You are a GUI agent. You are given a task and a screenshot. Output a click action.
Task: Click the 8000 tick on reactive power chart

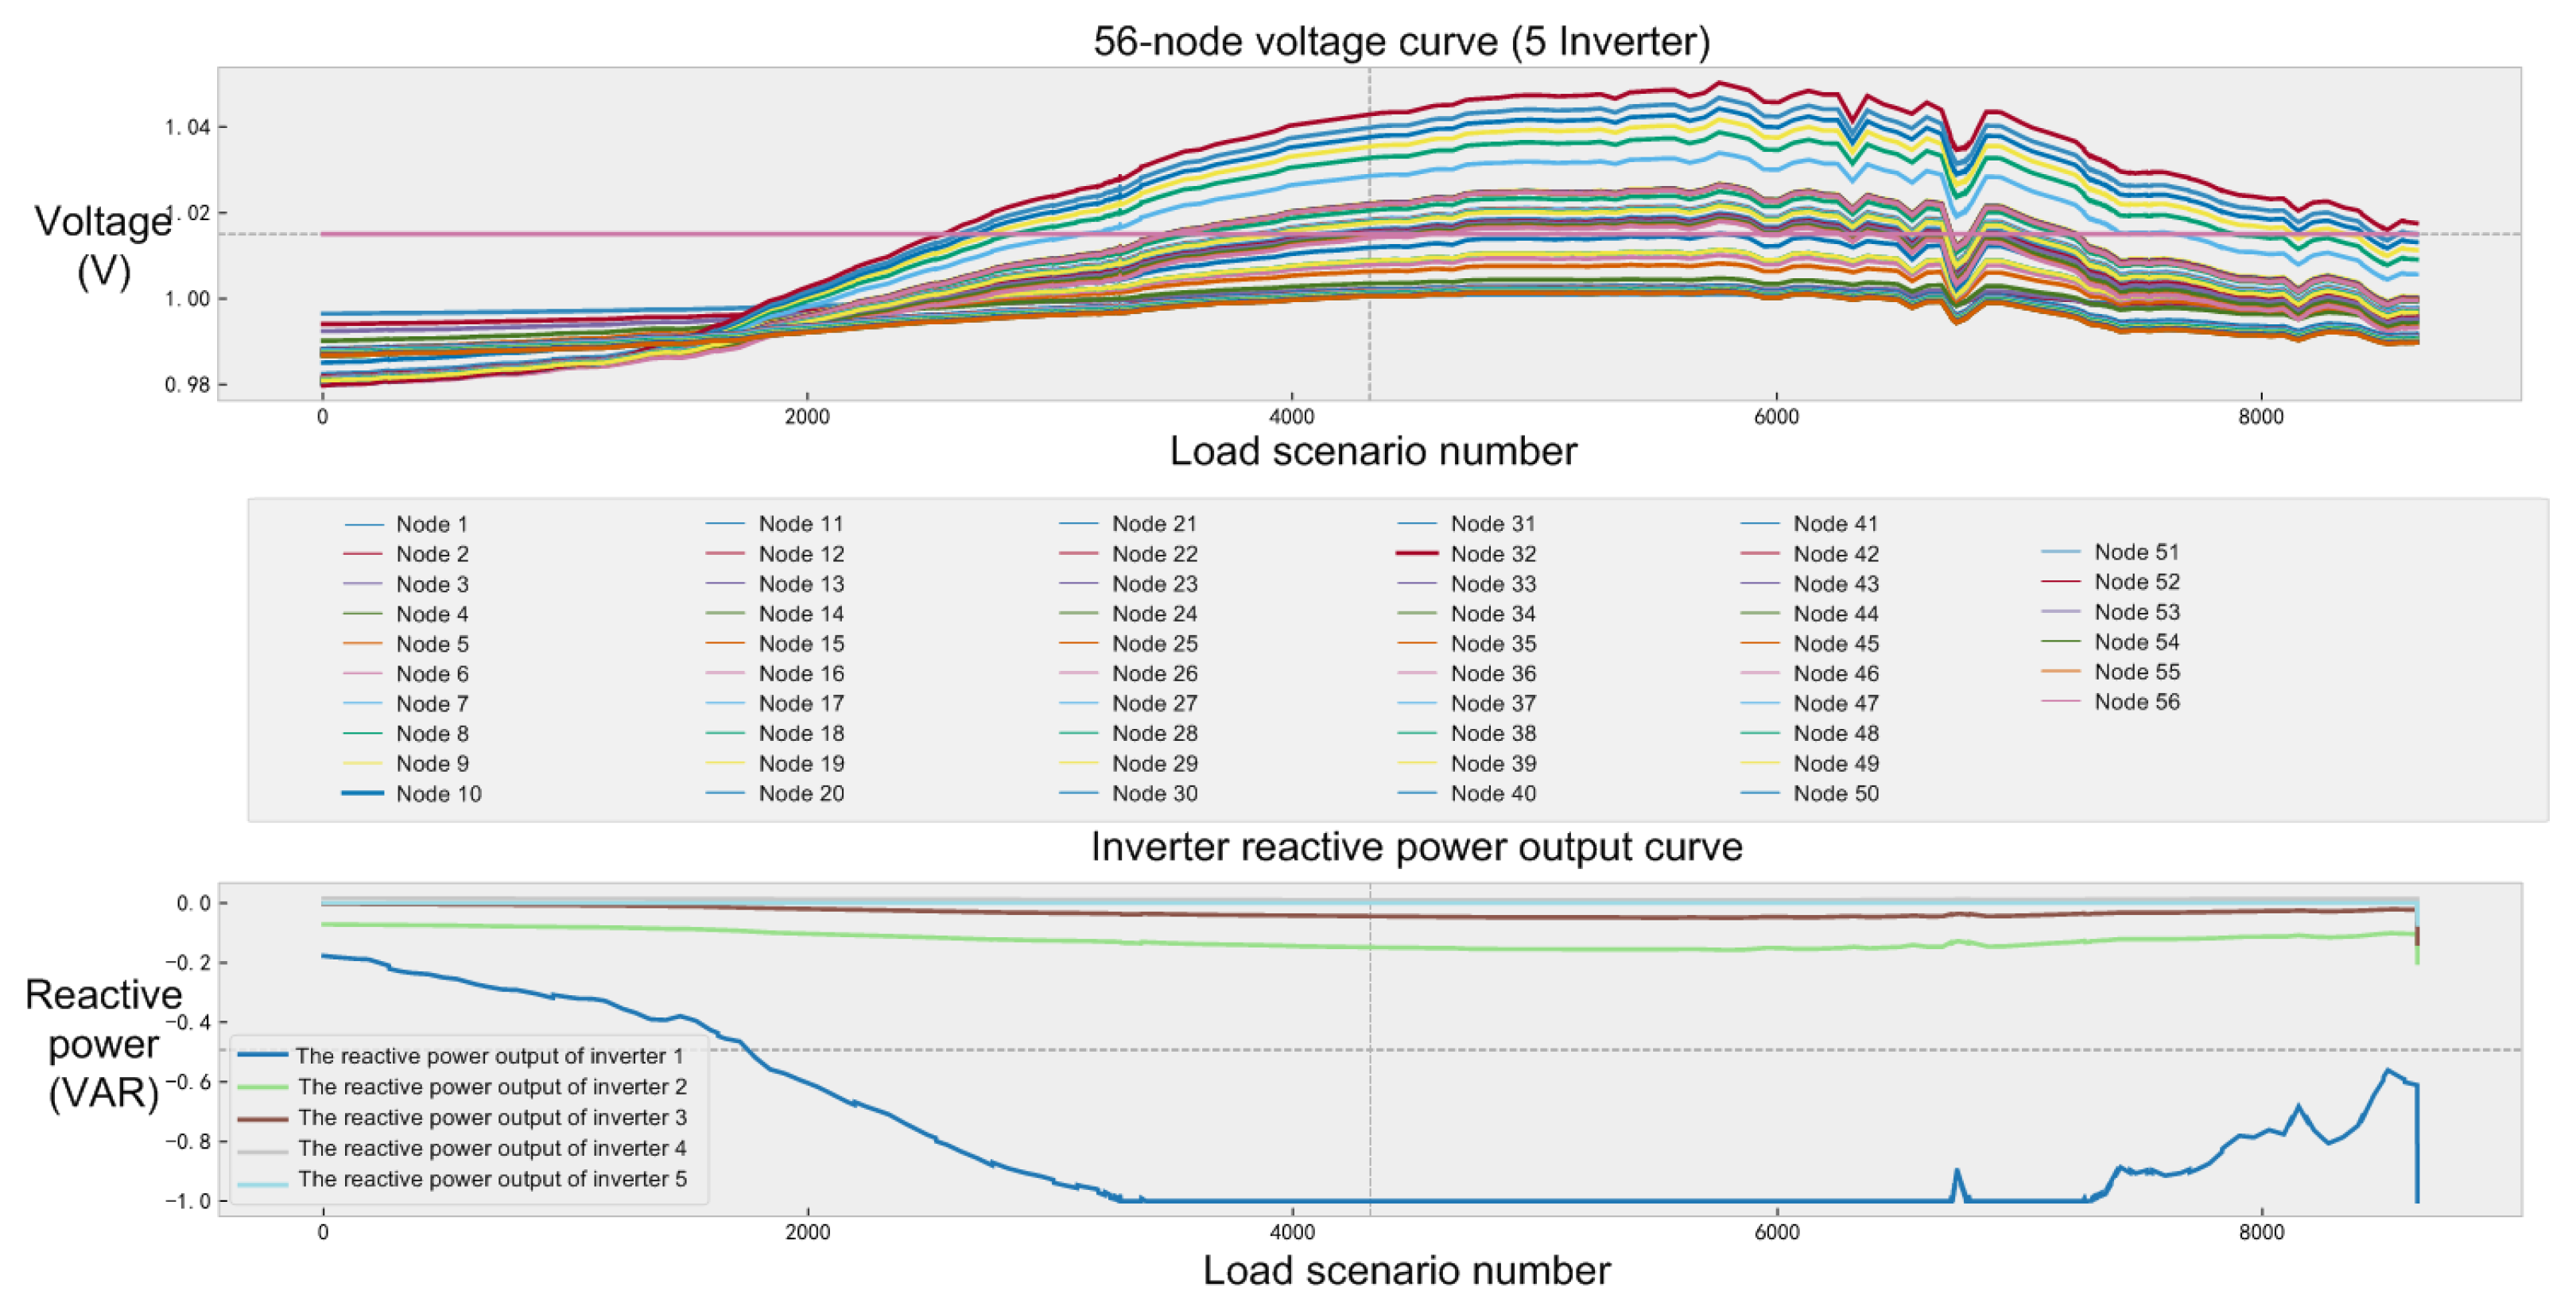tap(2260, 1233)
